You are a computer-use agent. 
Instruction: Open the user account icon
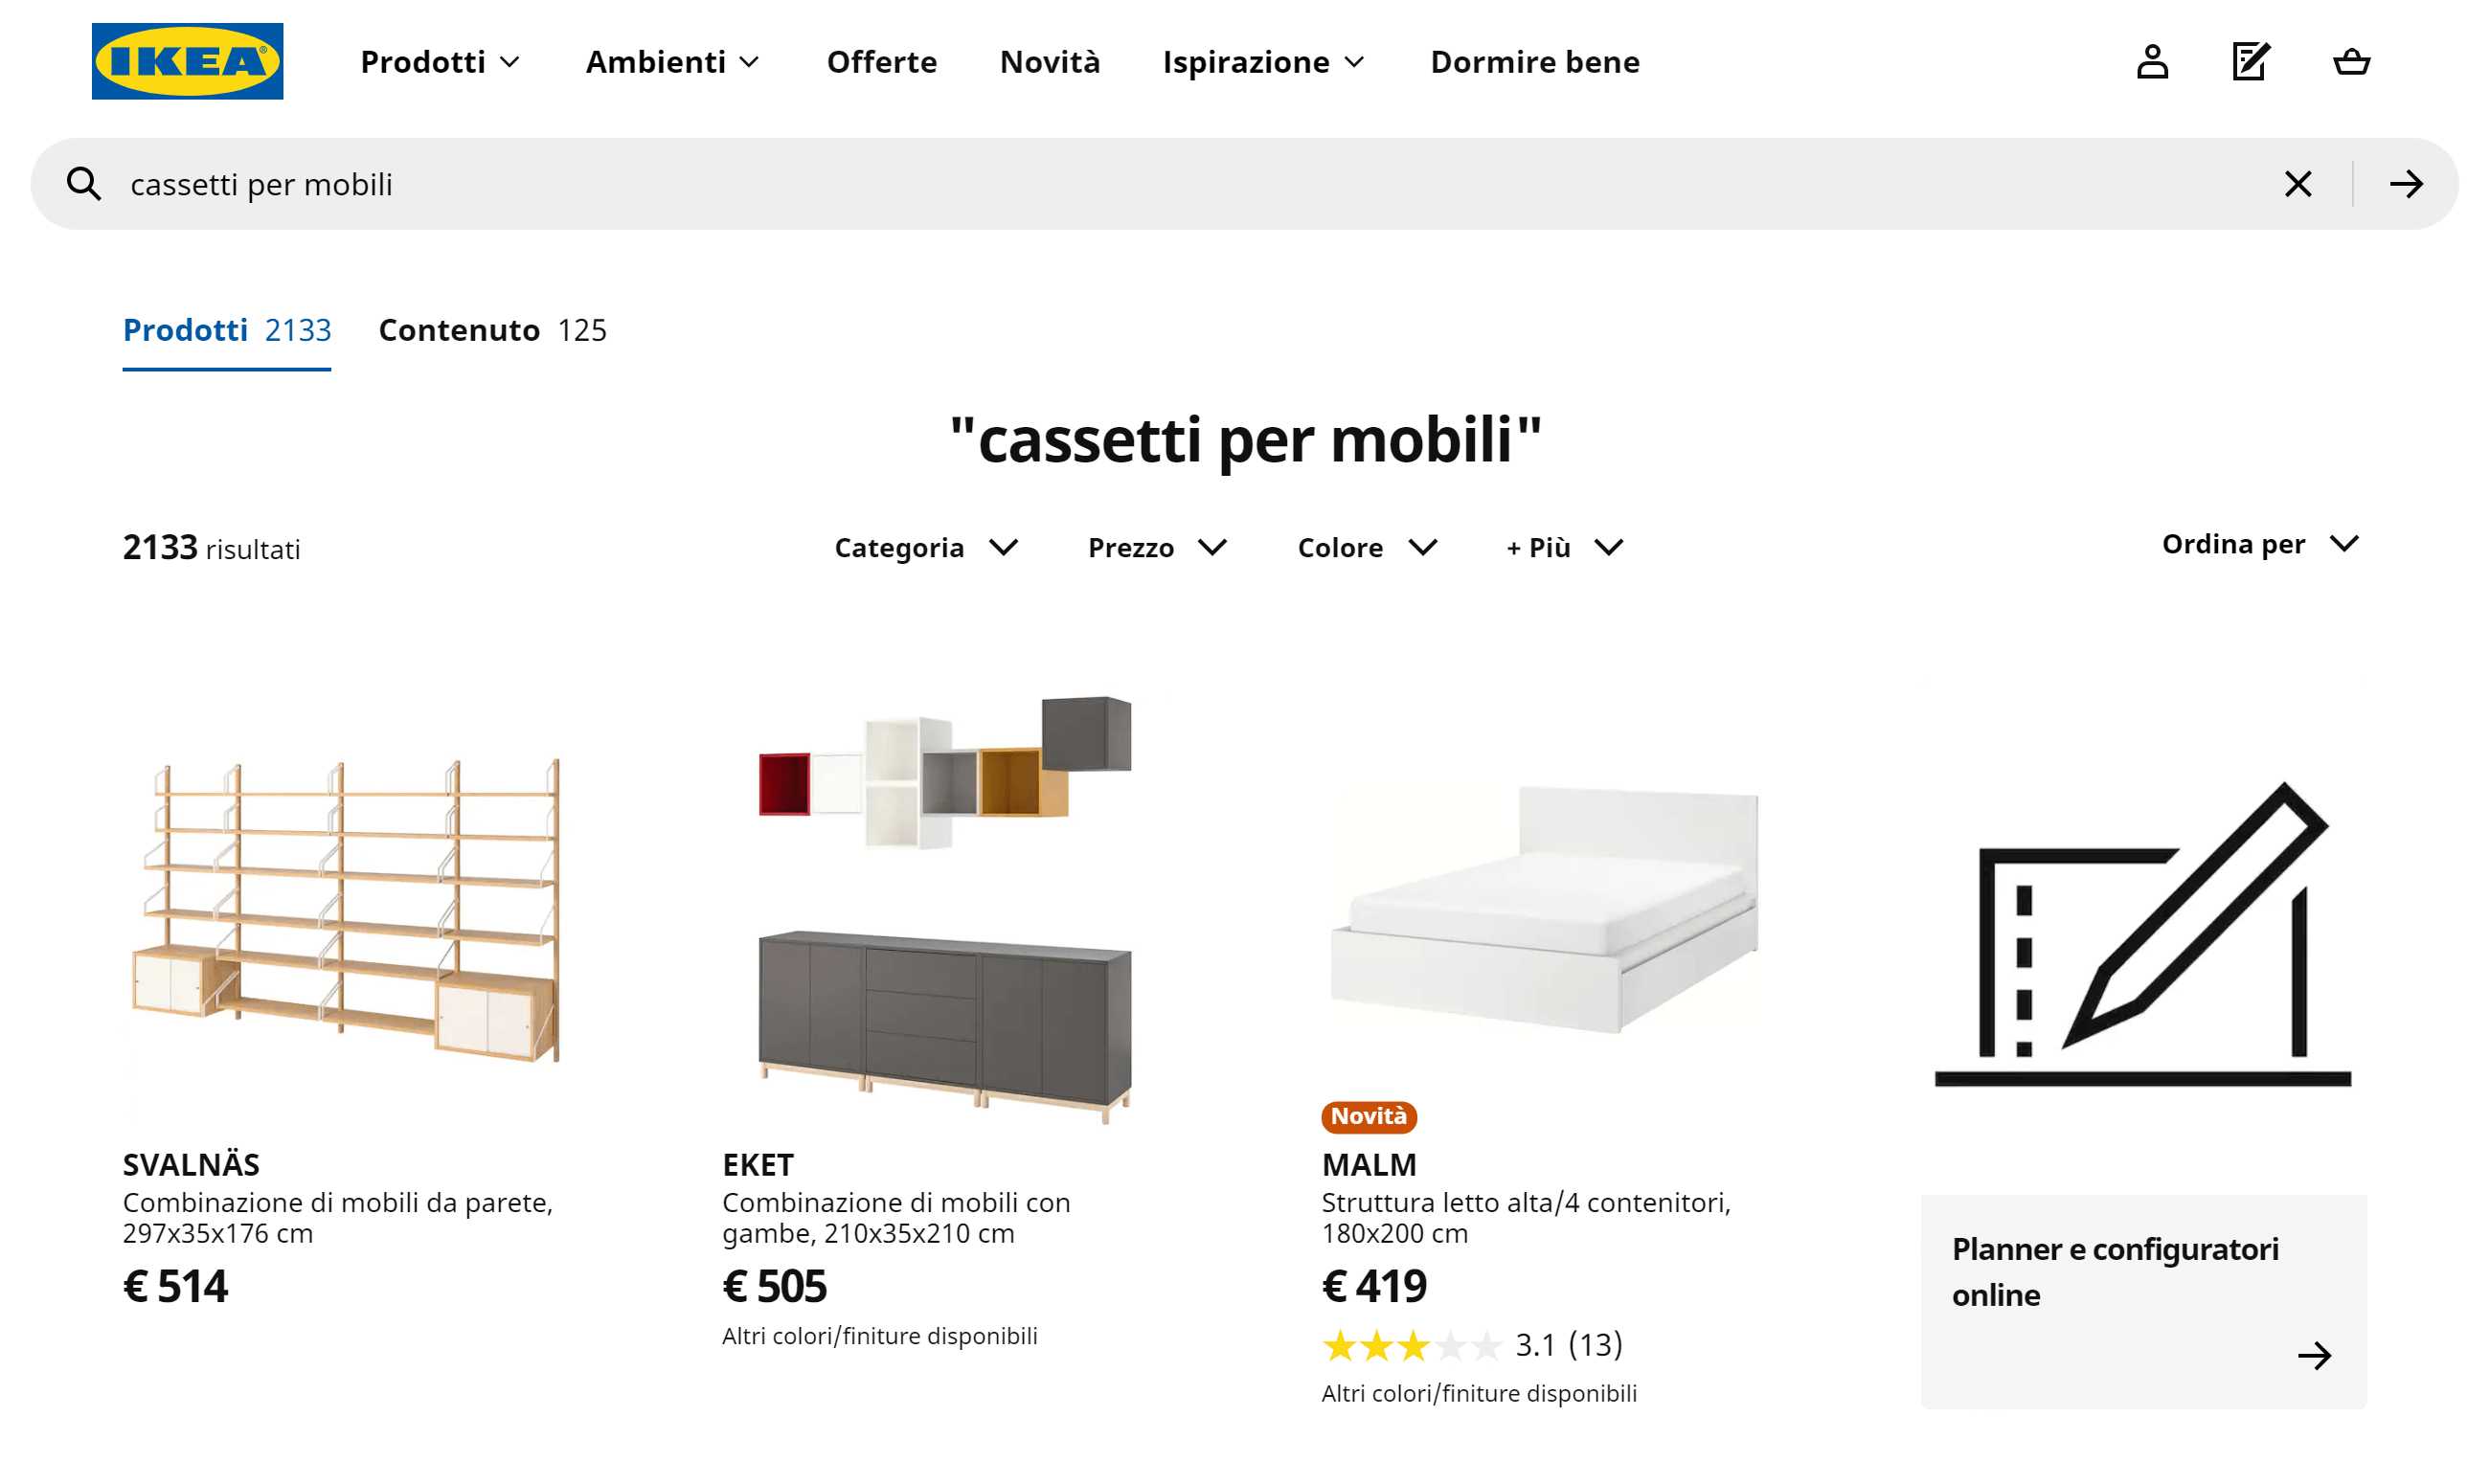tap(2152, 61)
